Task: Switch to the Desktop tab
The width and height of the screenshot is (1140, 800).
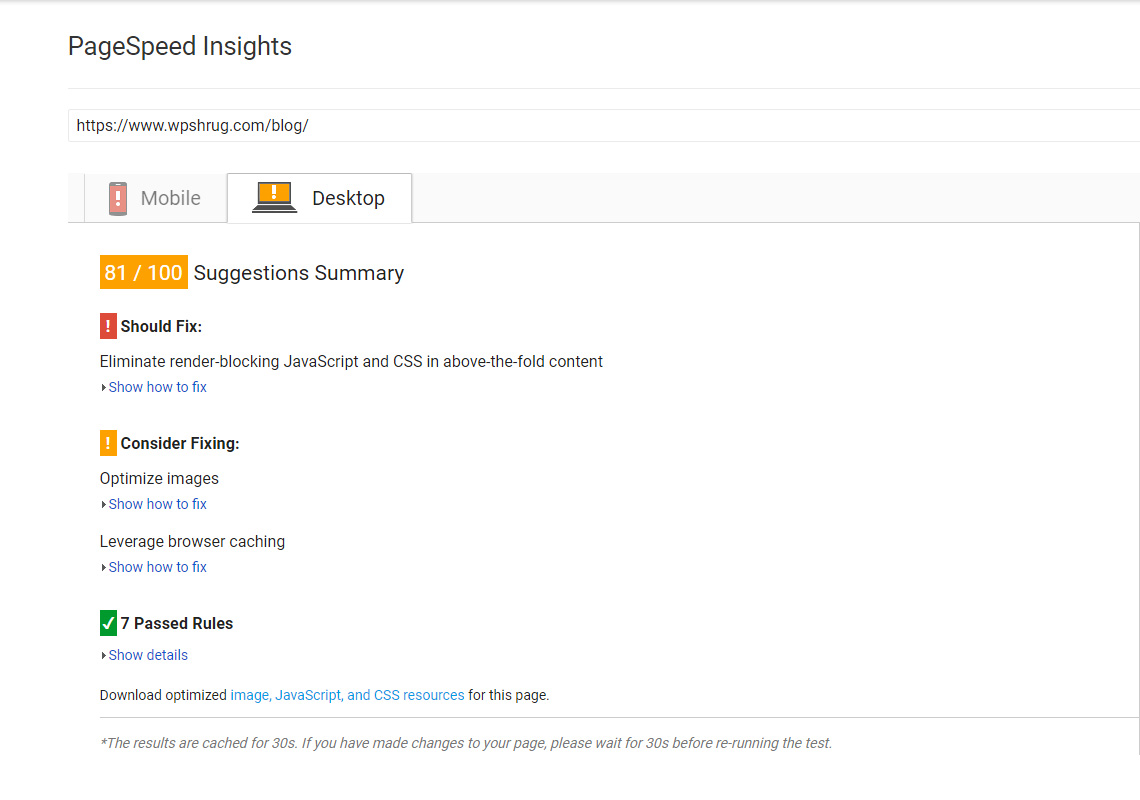Action: click(x=320, y=198)
